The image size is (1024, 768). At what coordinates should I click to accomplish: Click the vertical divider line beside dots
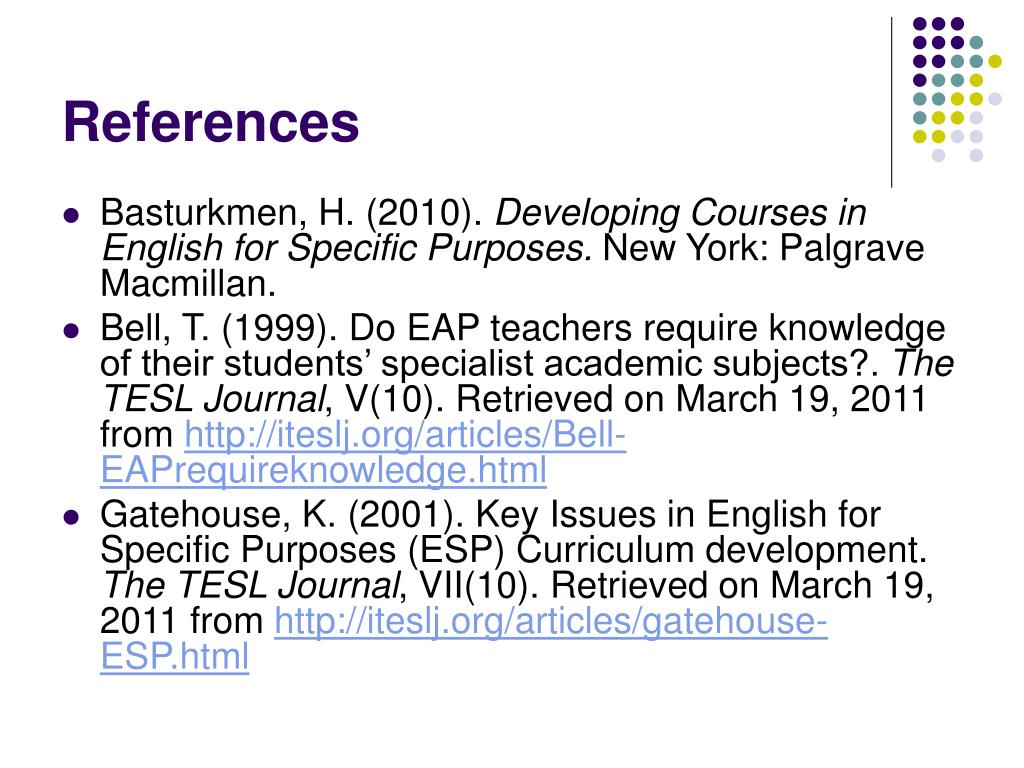891,103
